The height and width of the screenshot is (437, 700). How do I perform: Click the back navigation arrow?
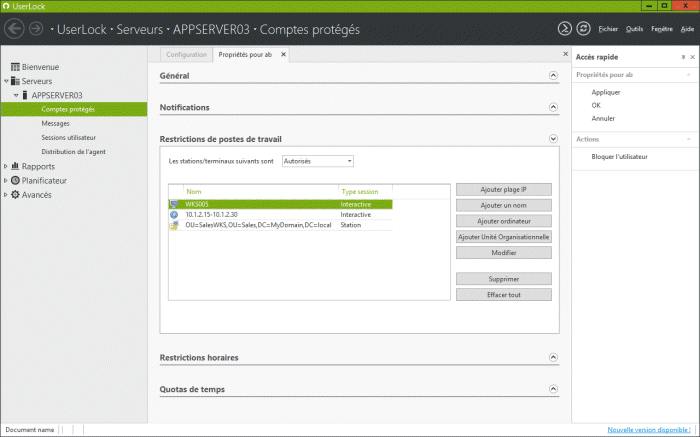coord(14,29)
